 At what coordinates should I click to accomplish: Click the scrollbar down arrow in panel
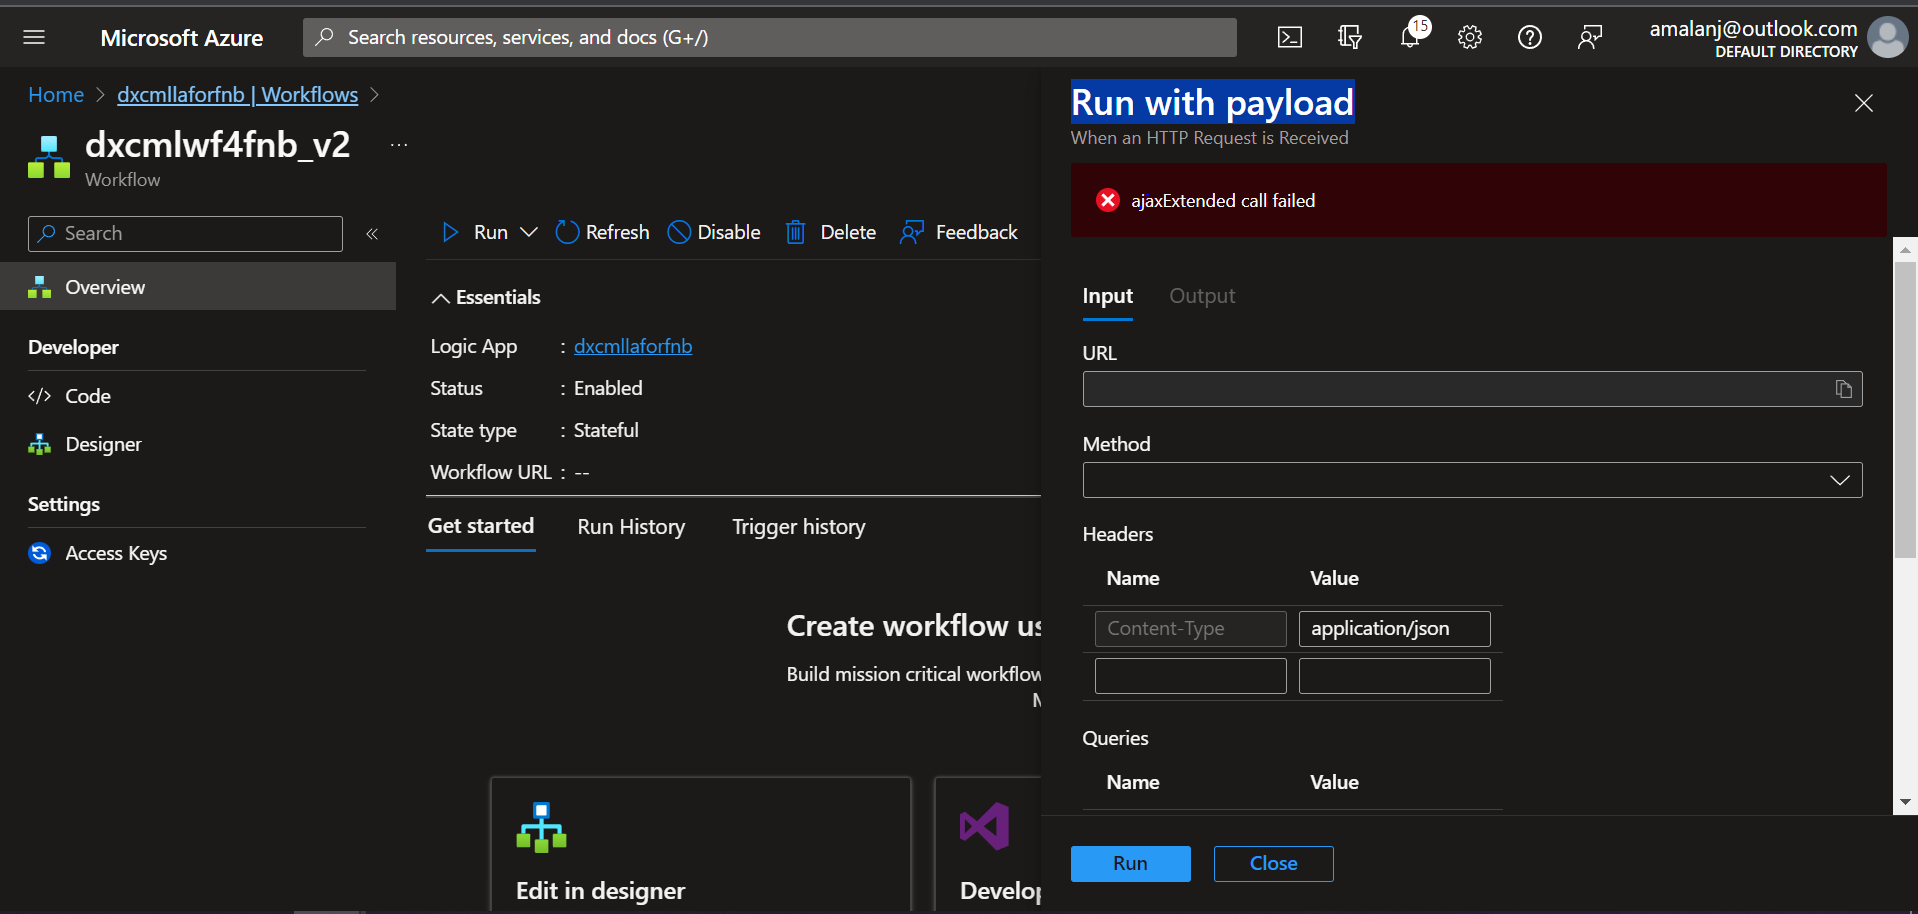(1906, 802)
